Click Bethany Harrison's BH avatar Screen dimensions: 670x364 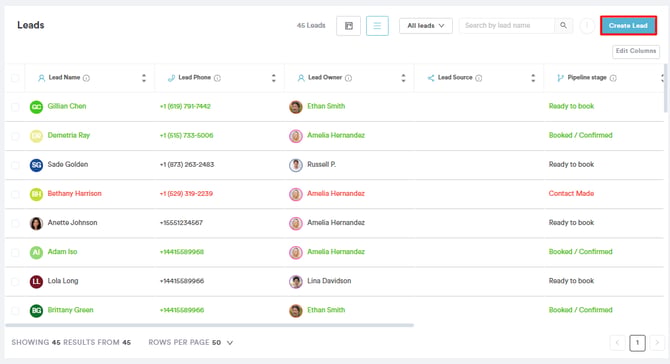[x=36, y=194]
